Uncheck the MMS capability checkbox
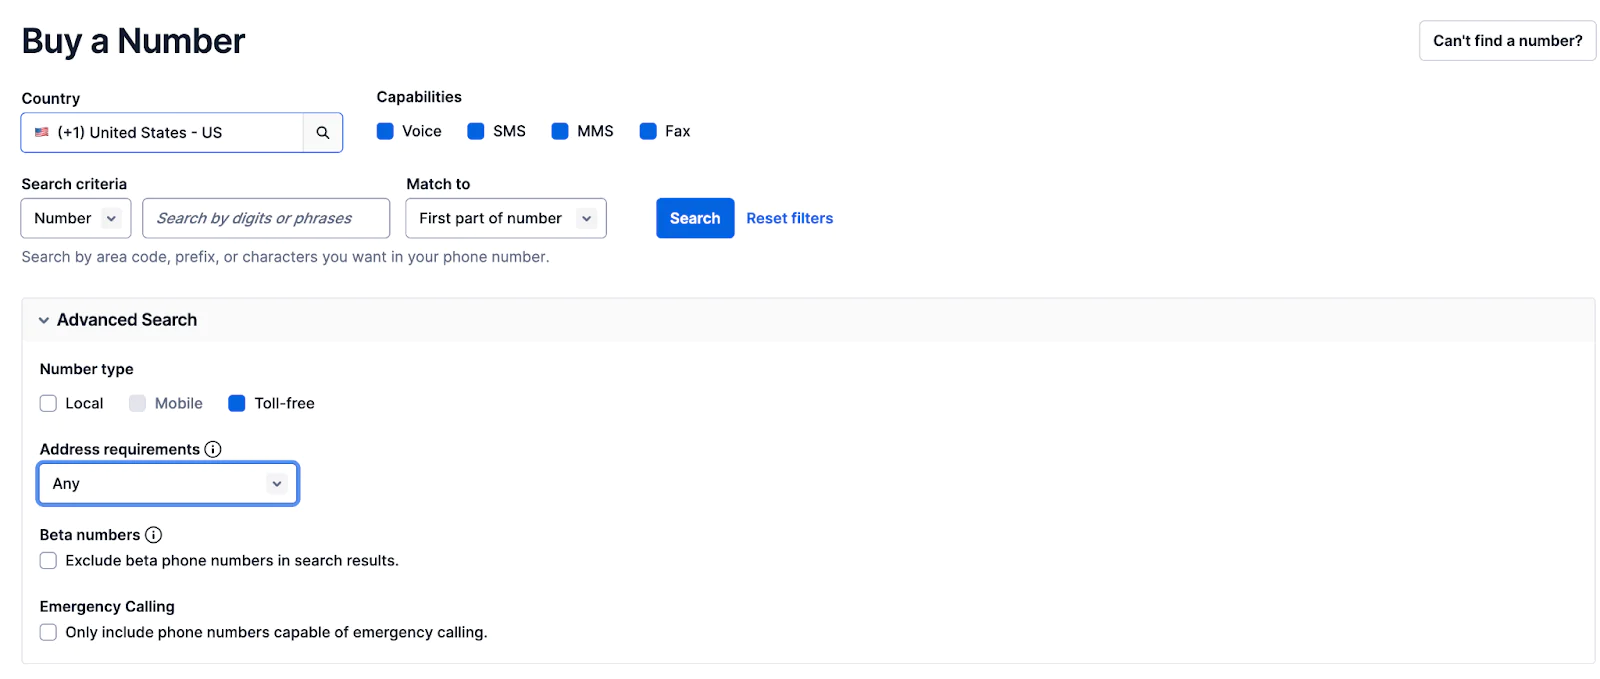Screen dimensions: 1600x679 tap(560, 131)
